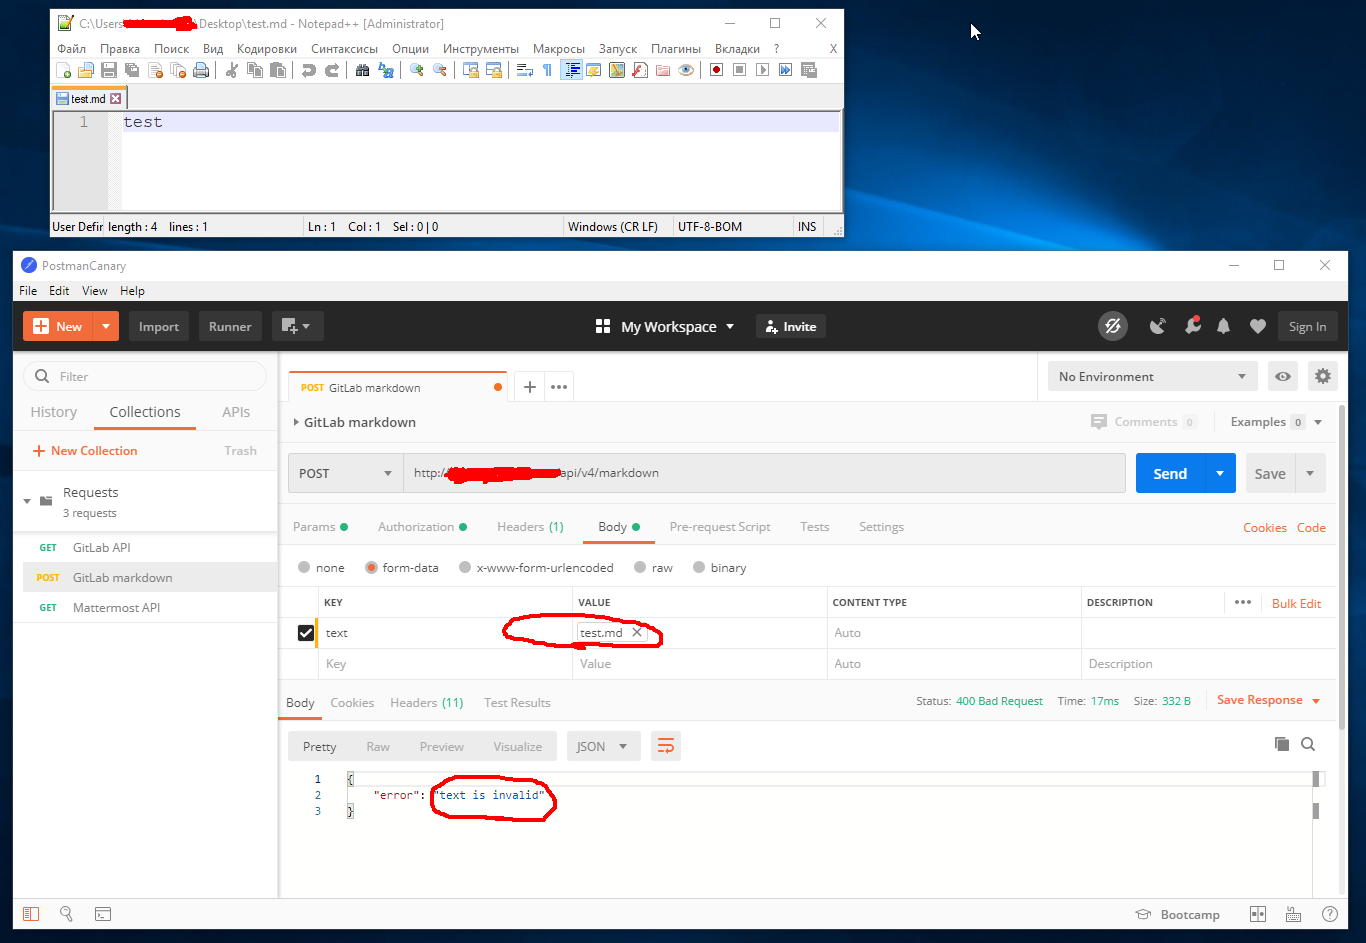Select the none body type radio
Viewport: 1366px width, 943px height.
[x=304, y=568]
